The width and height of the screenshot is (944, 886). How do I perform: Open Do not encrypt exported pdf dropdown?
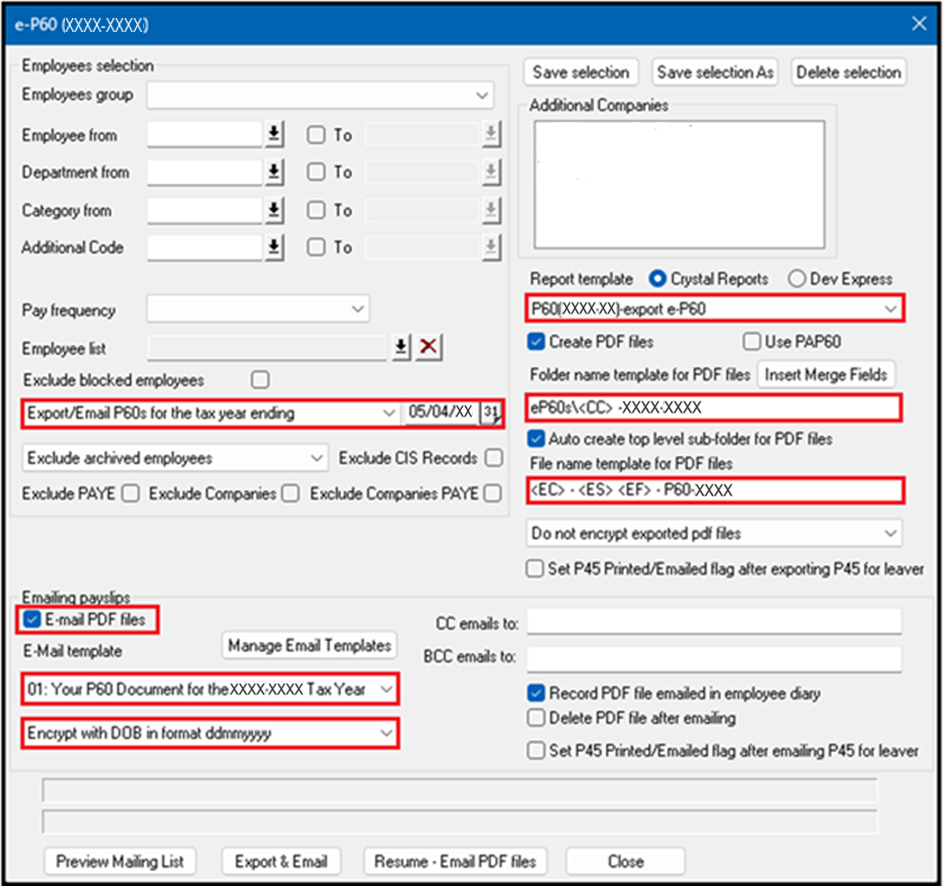(714, 533)
